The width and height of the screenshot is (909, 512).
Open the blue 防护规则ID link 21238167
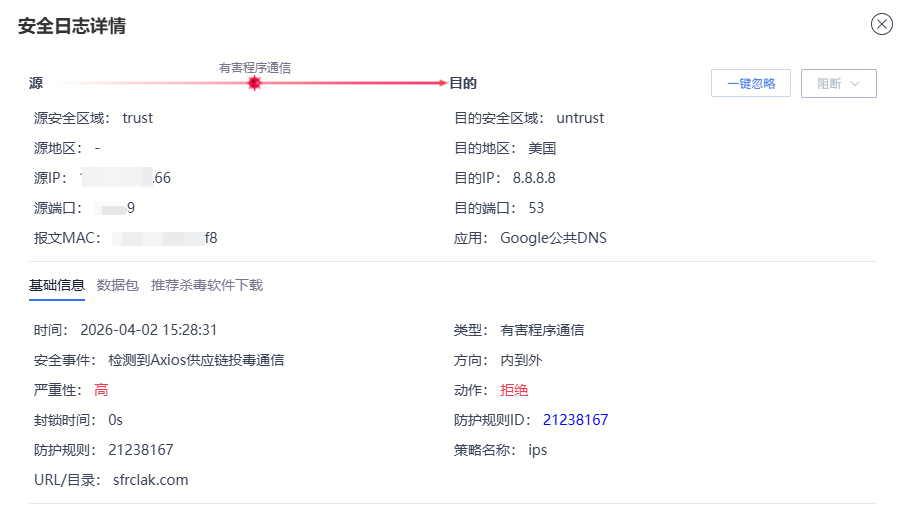point(575,420)
